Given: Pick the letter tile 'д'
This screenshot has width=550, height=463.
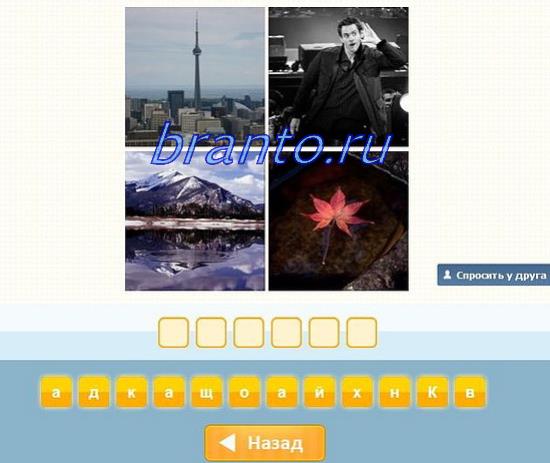Looking at the screenshot, I should click(94, 392).
